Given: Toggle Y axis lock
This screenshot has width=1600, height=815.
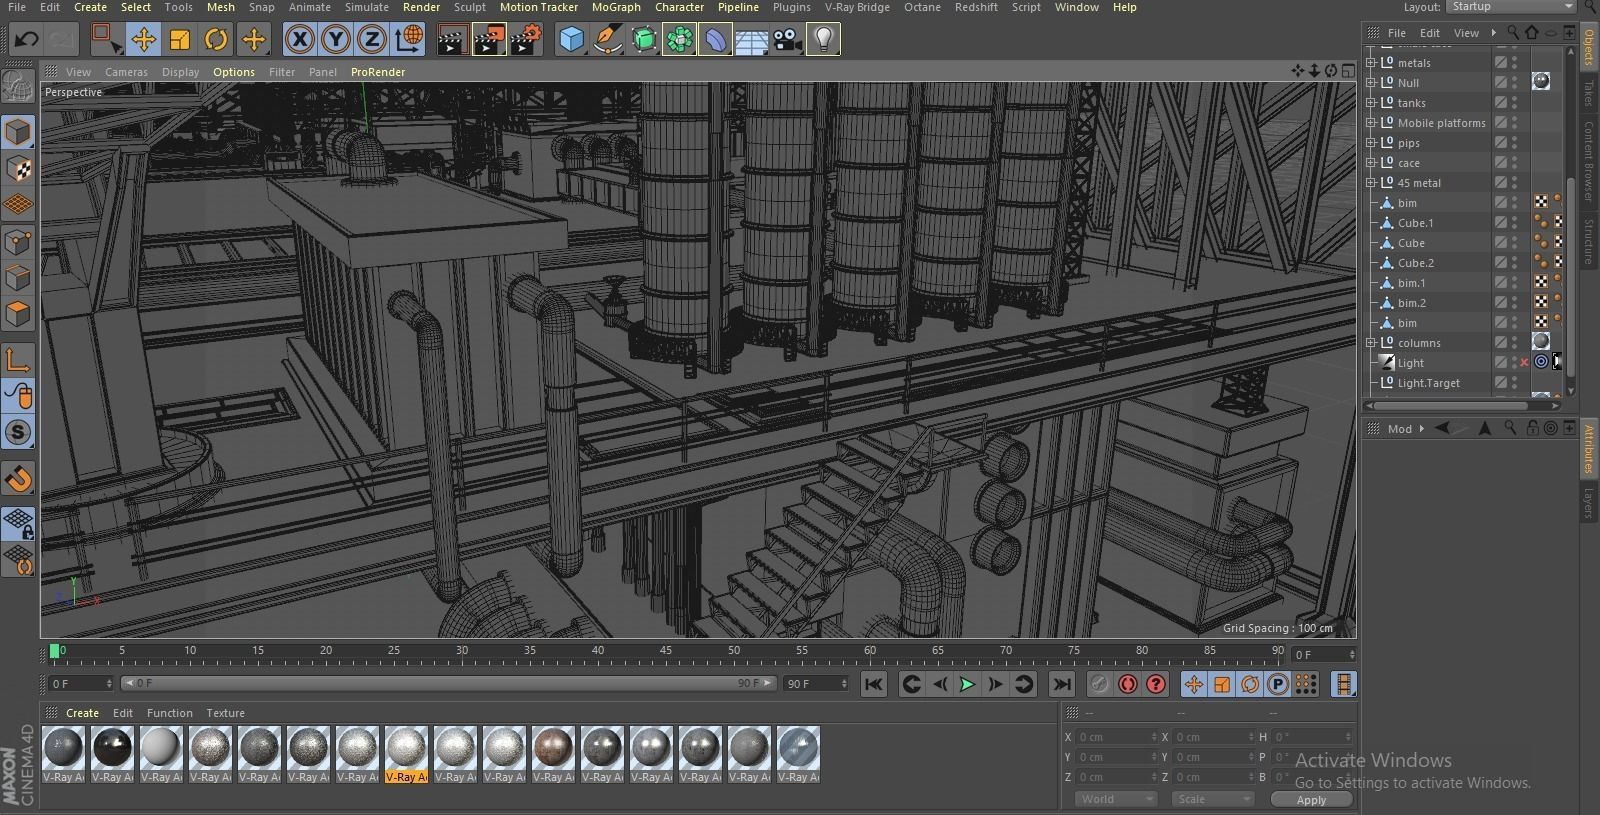Looking at the screenshot, I should pos(336,40).
